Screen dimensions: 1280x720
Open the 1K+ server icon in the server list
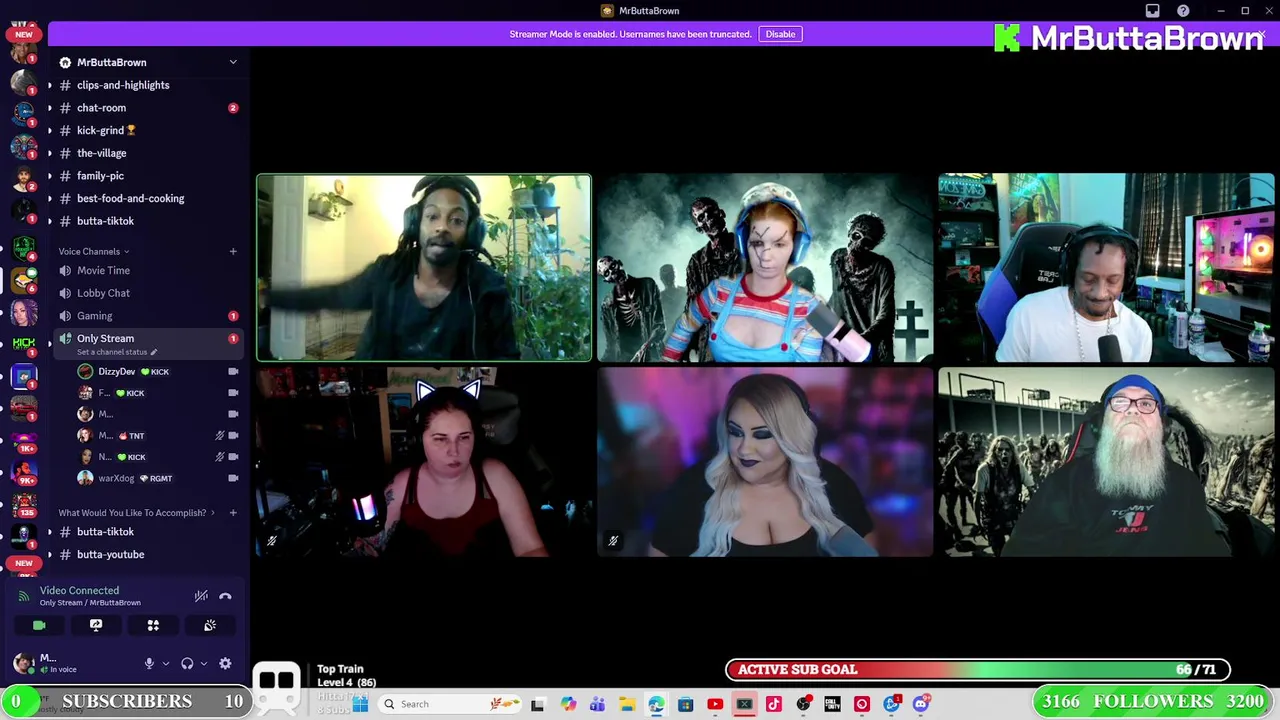pyautogui.click(x=24, y=441)
